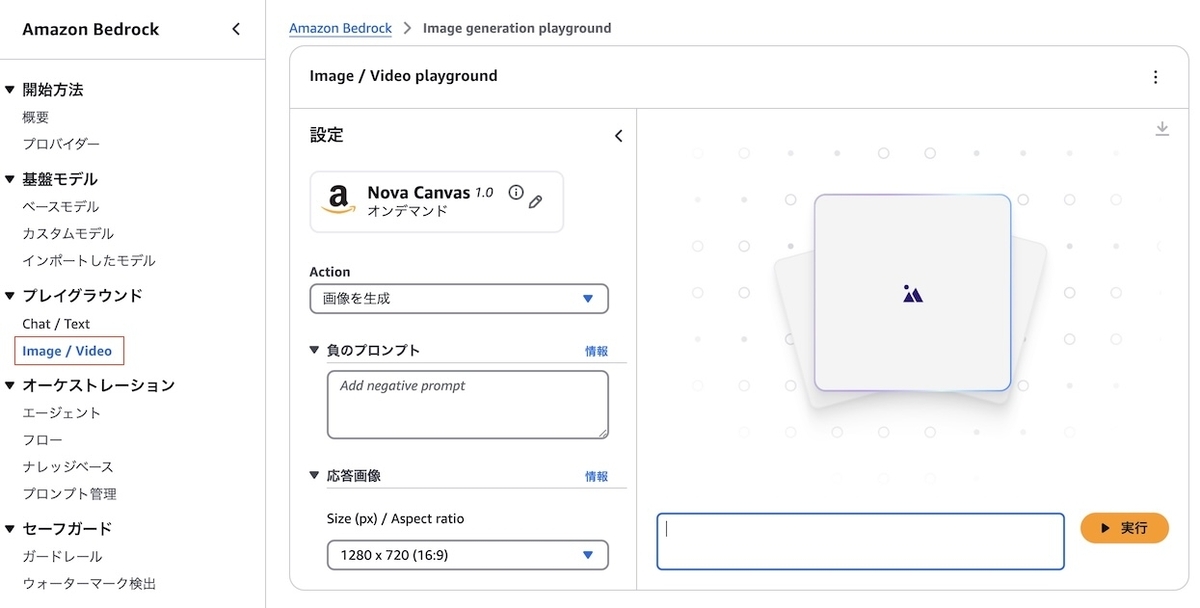The height and width of the screenshot is (608, 1200).
Task: Open プロバイダー in the sidebar
Action: tap(61, 144)
